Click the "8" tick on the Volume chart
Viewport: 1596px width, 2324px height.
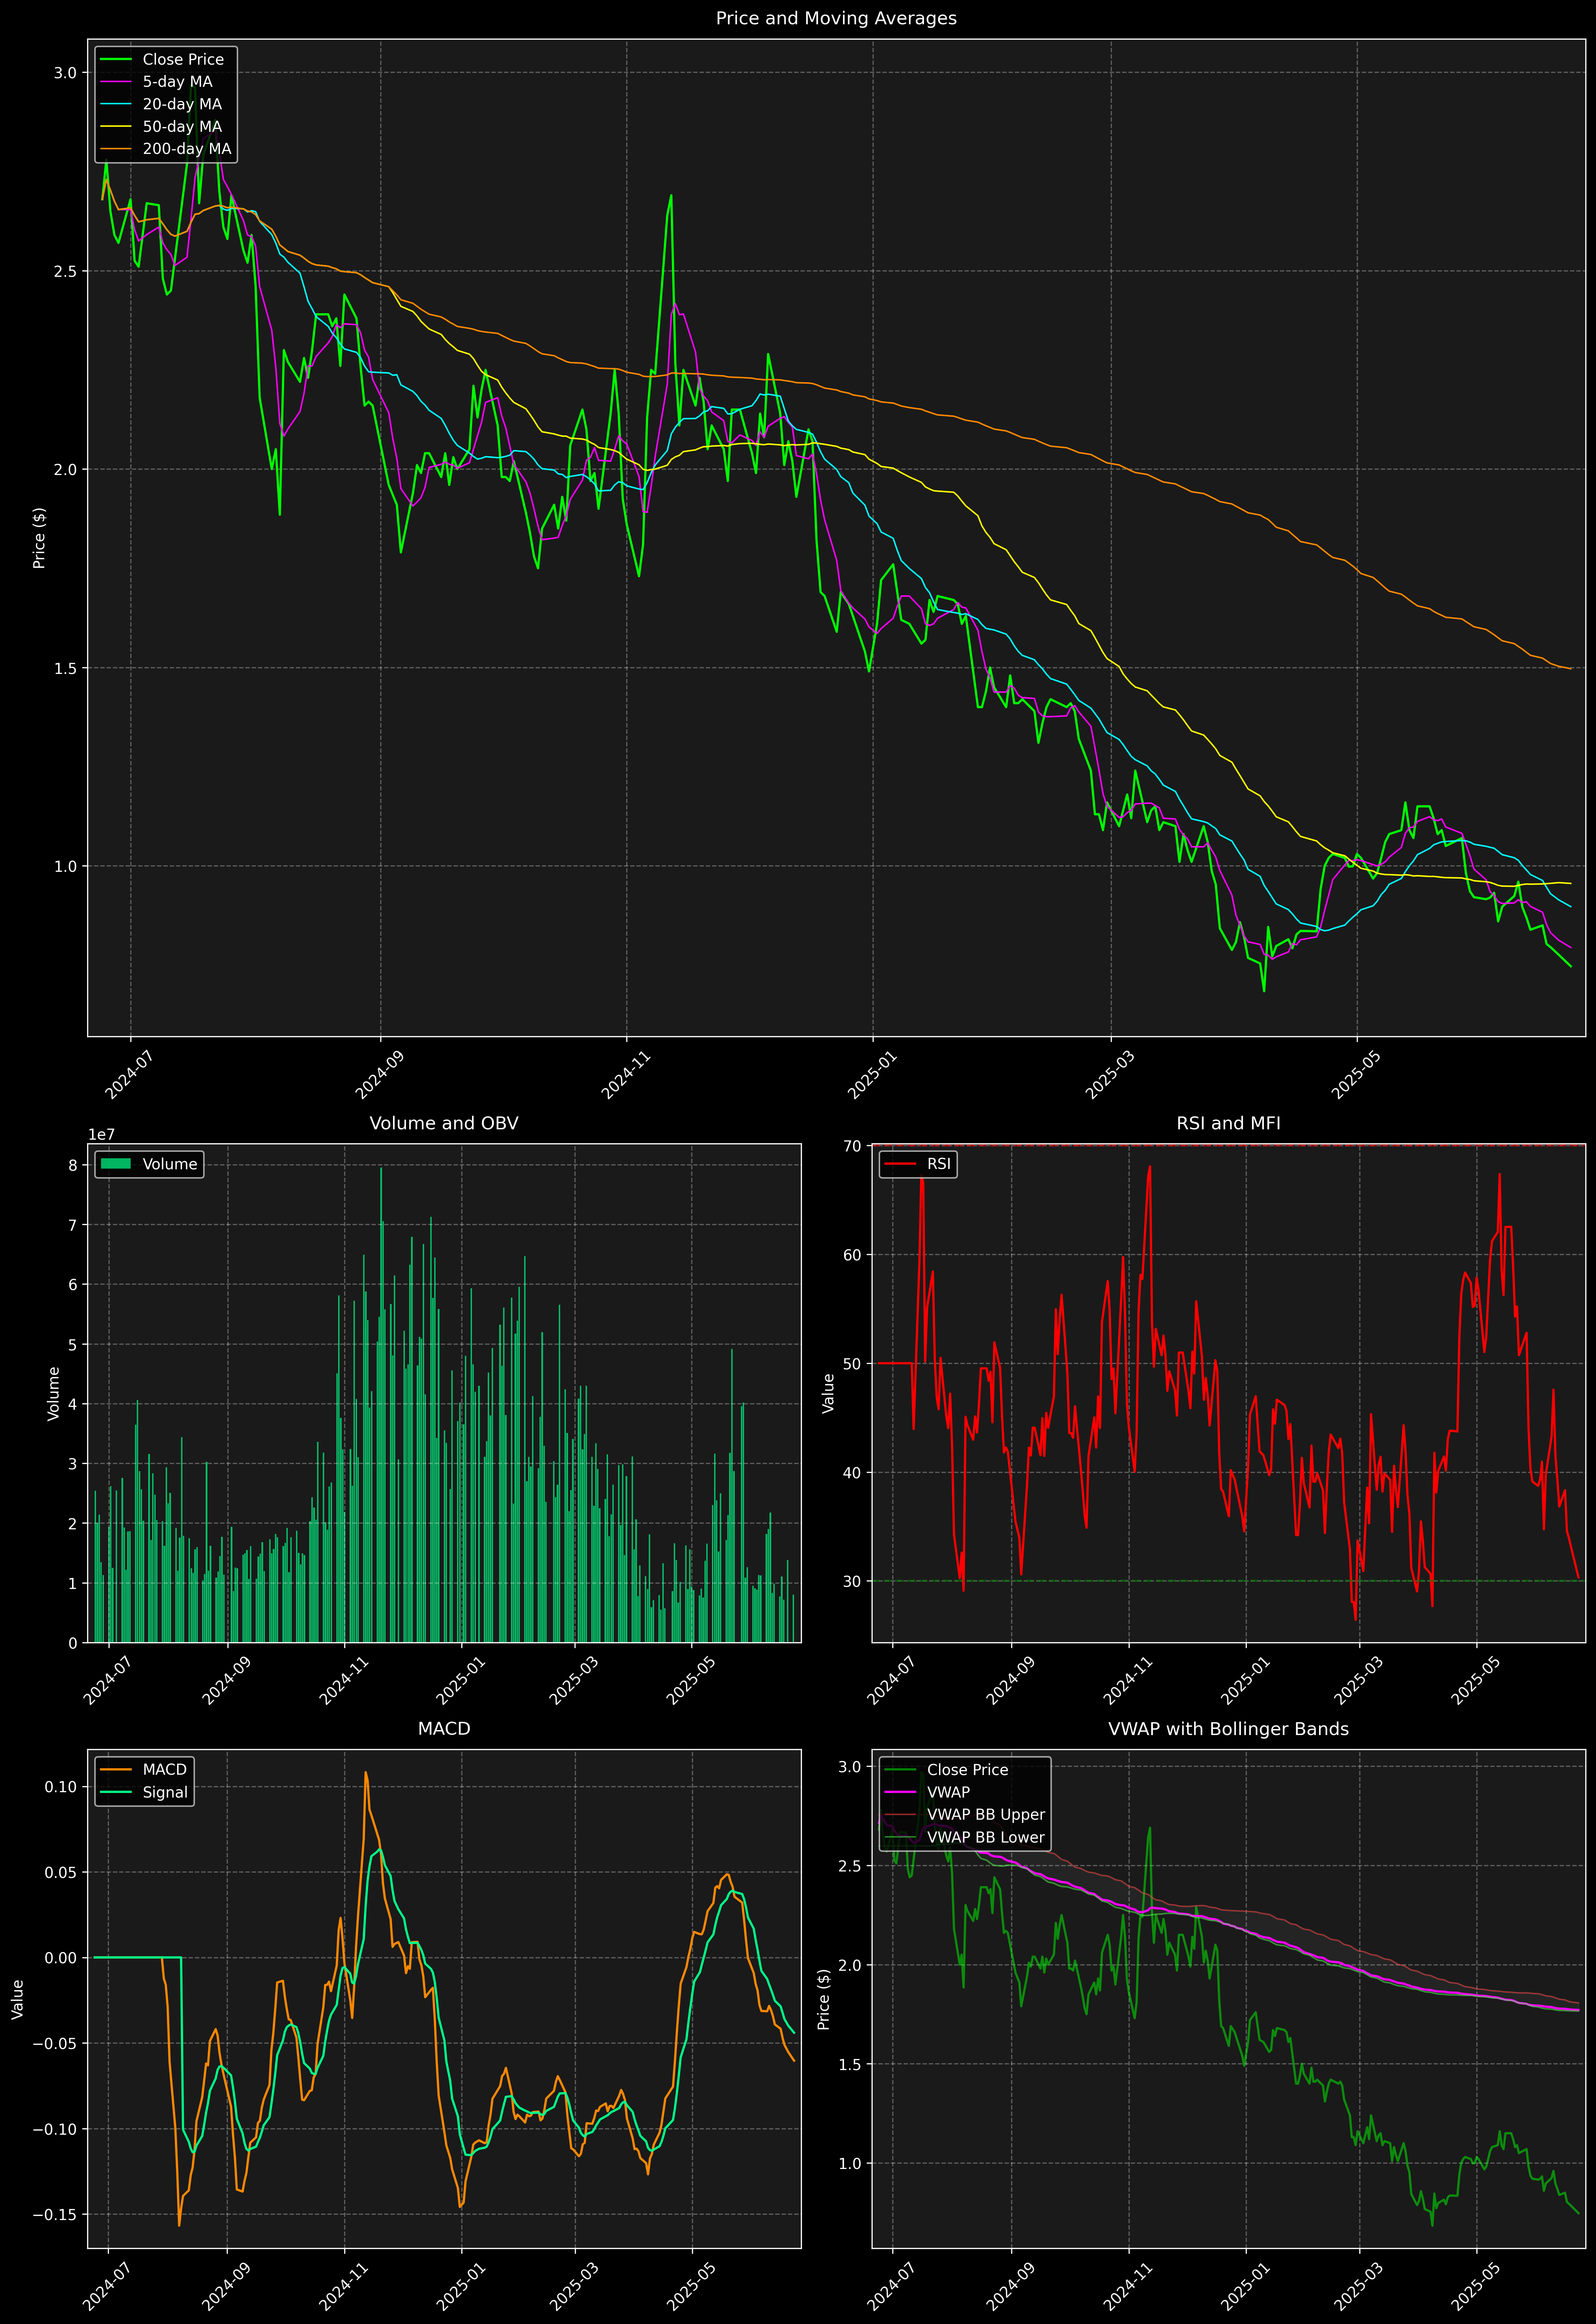coord(73,1165)
